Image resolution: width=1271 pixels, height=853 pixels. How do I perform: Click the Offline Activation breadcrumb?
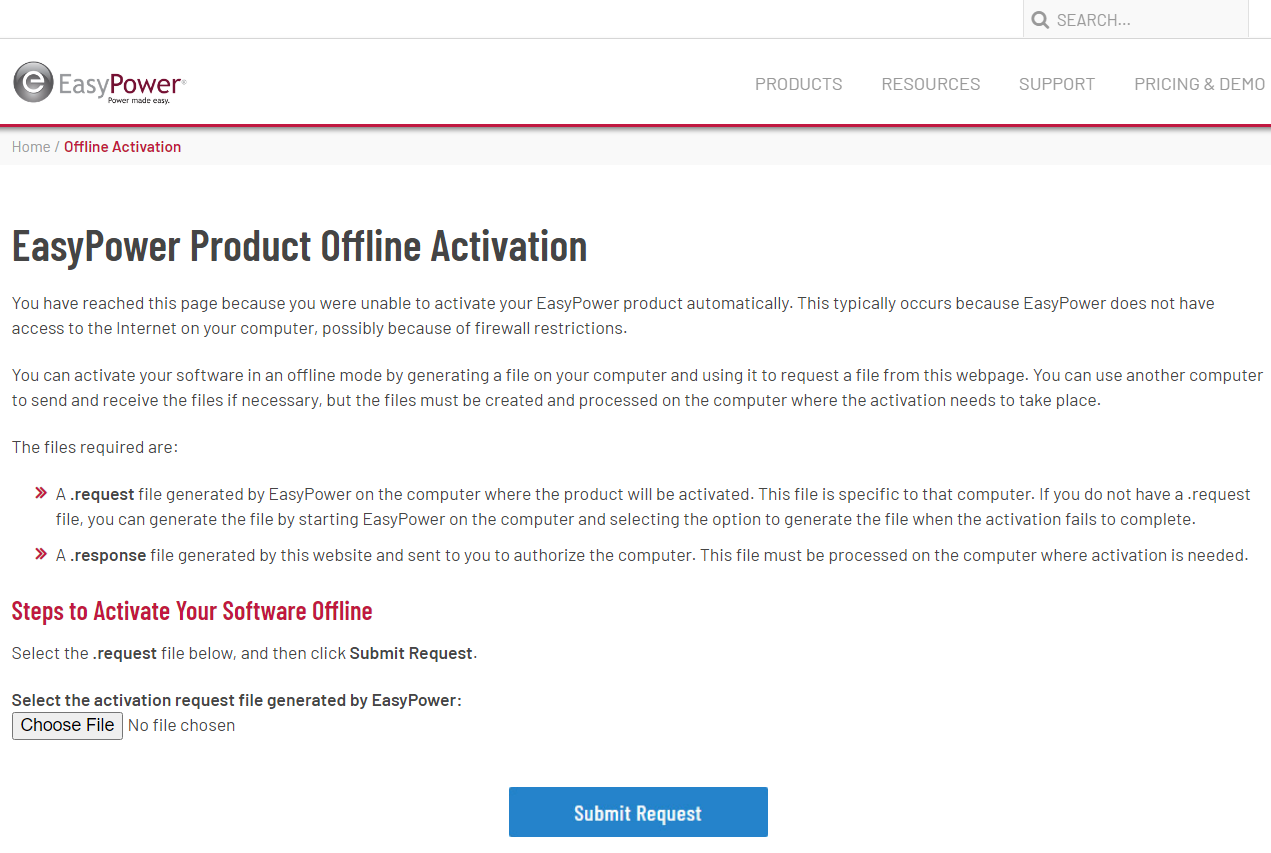click(x=122, y=147)
